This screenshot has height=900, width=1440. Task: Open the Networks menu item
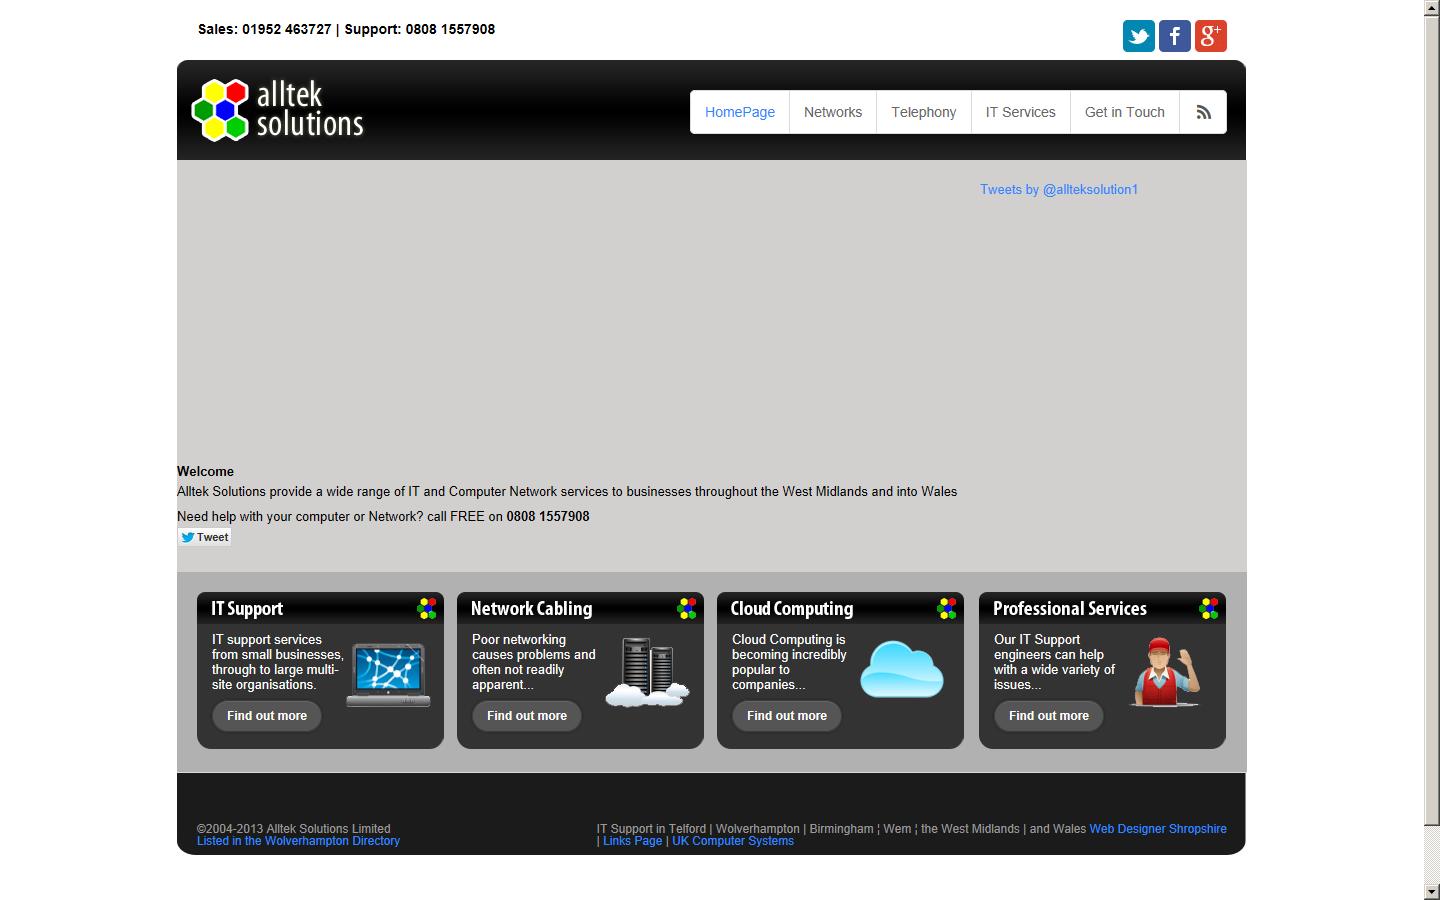(832, 112)
